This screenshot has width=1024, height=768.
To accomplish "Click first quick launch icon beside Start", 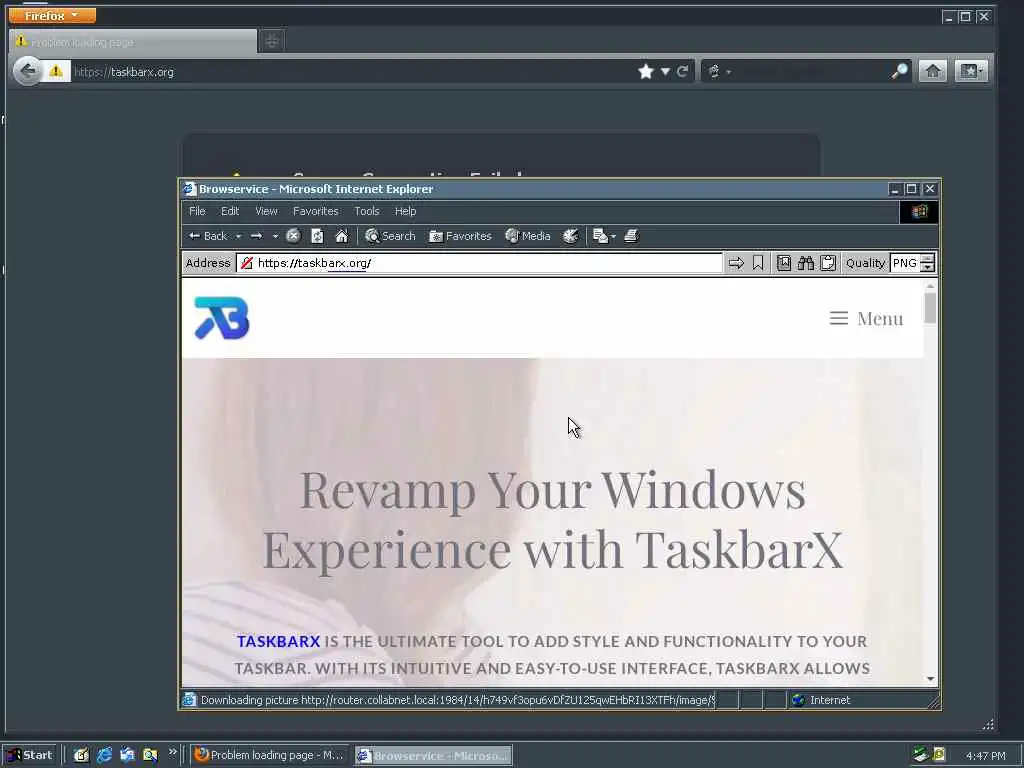I will point(81,755).
